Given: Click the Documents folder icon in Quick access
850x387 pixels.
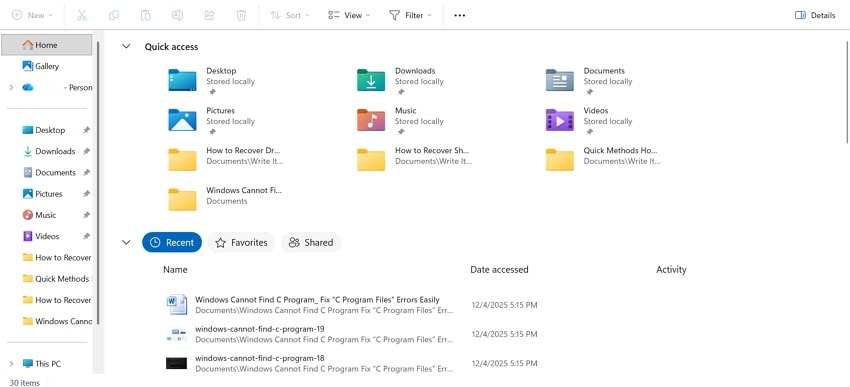Looking at the screenshot, I should tap(559, 80).
